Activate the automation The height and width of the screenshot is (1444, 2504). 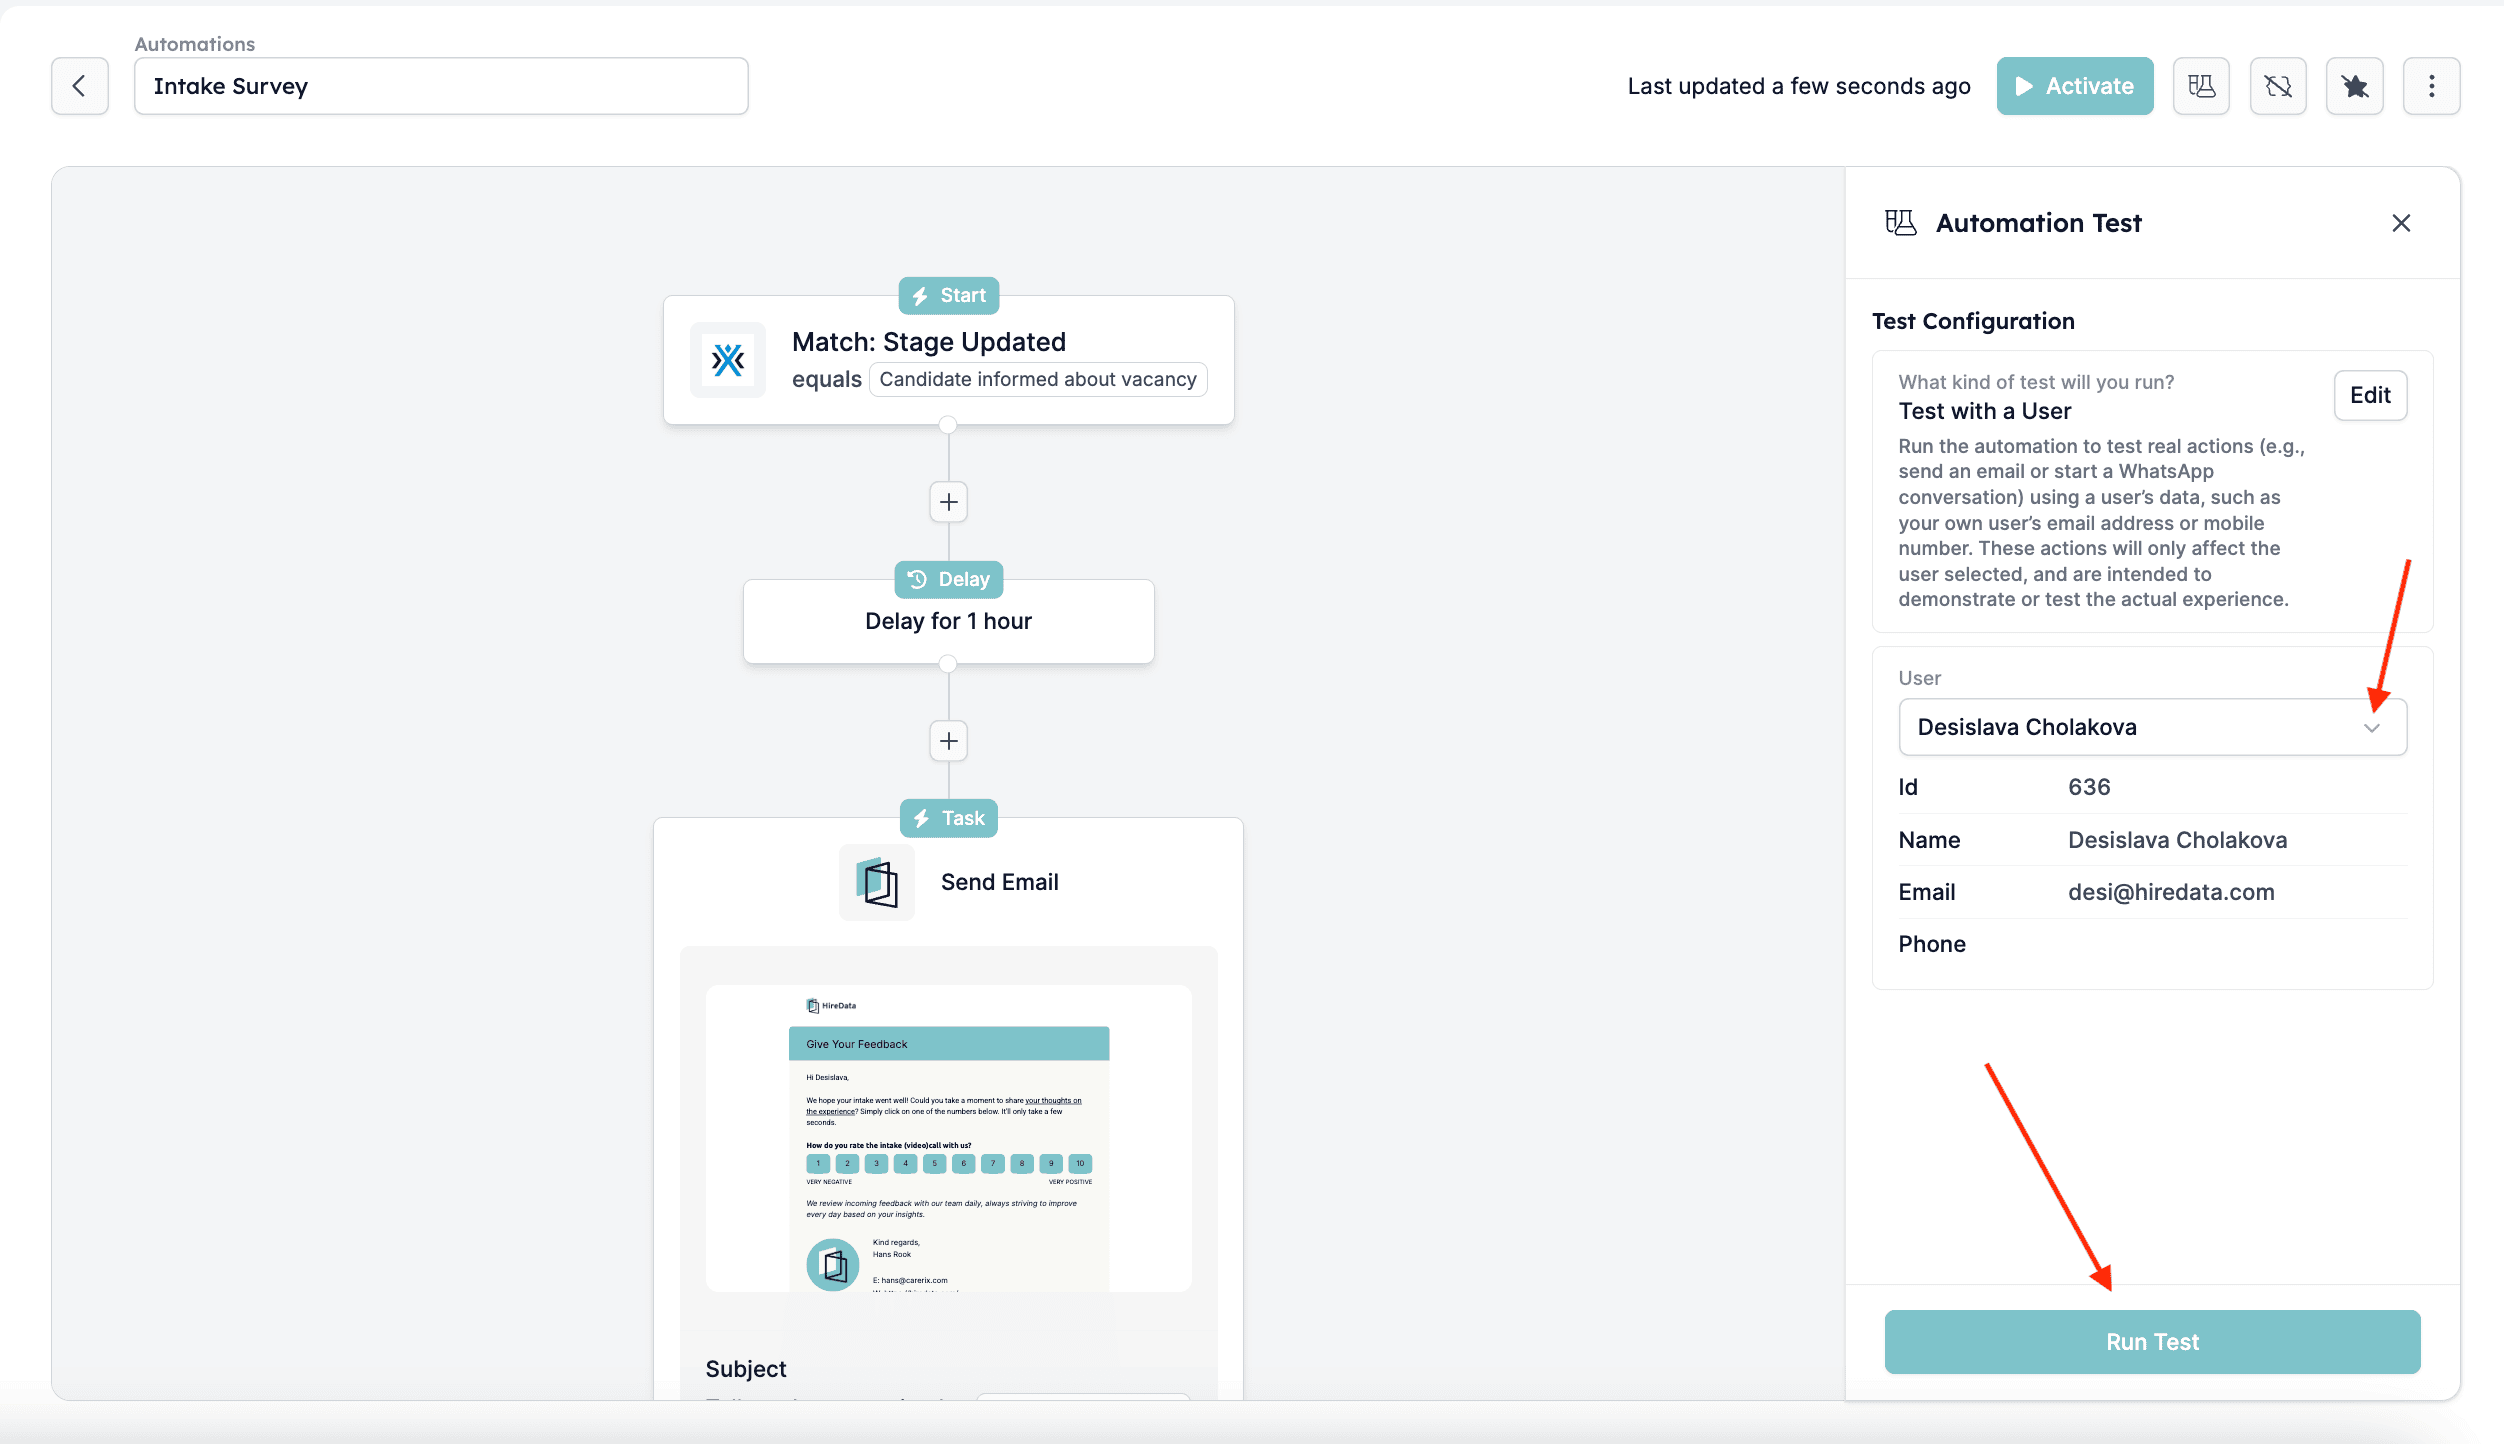[x=2075, y=86]
